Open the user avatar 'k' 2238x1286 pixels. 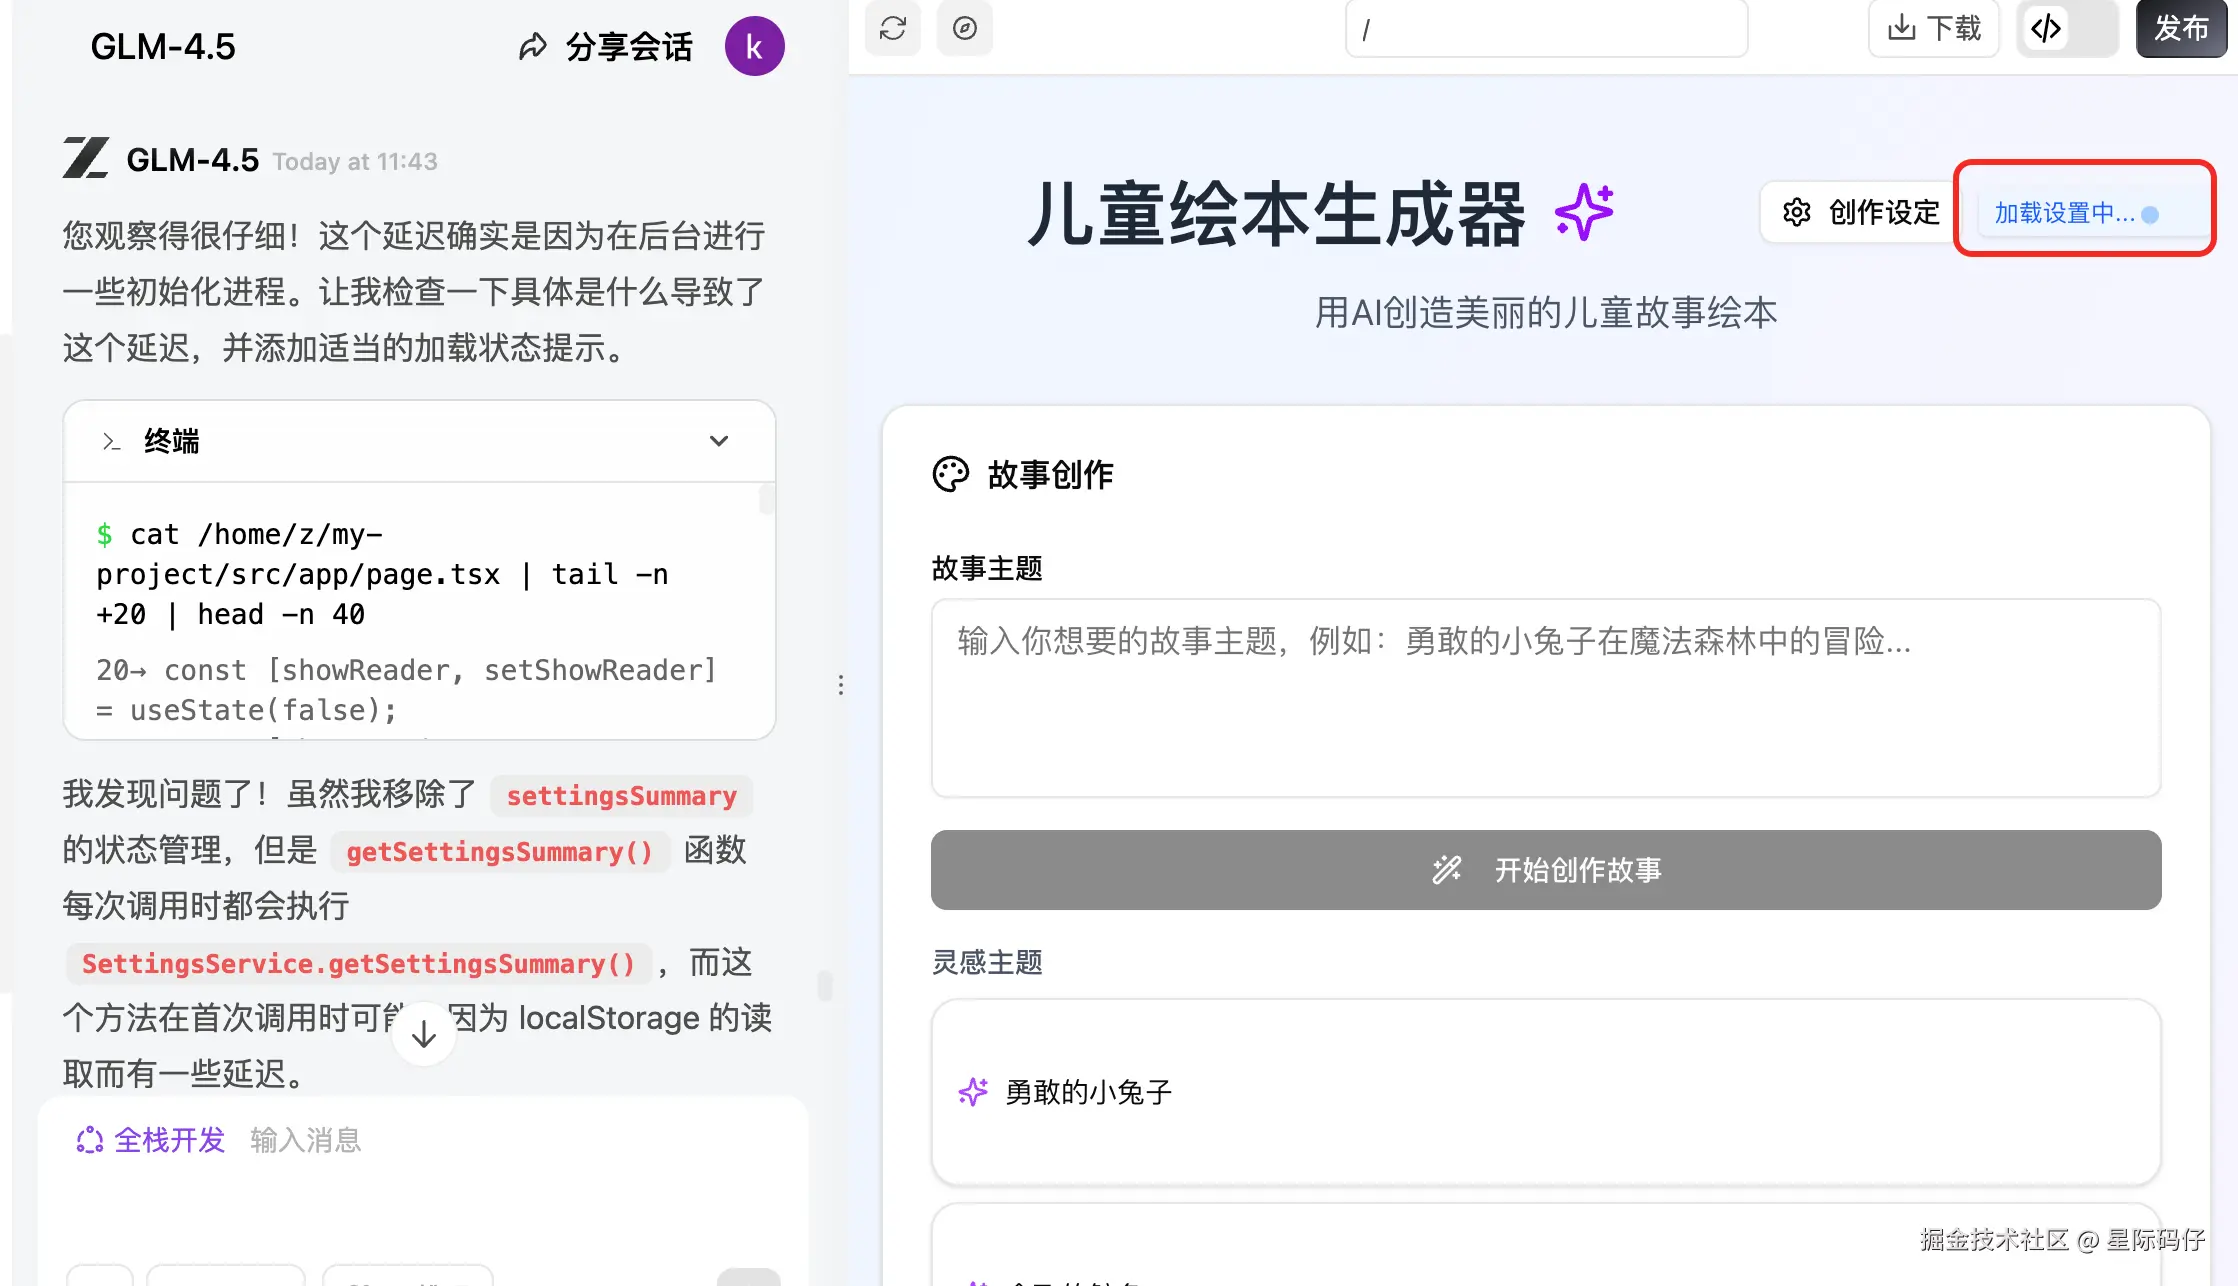click(754, 46)
